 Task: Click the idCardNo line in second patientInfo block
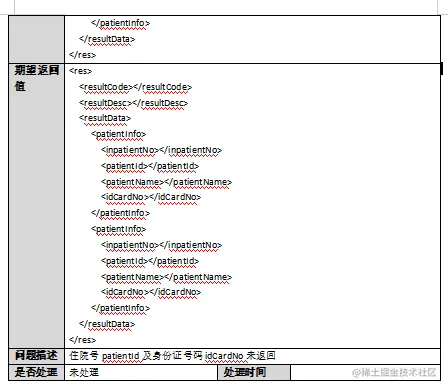tap(151, 292)
